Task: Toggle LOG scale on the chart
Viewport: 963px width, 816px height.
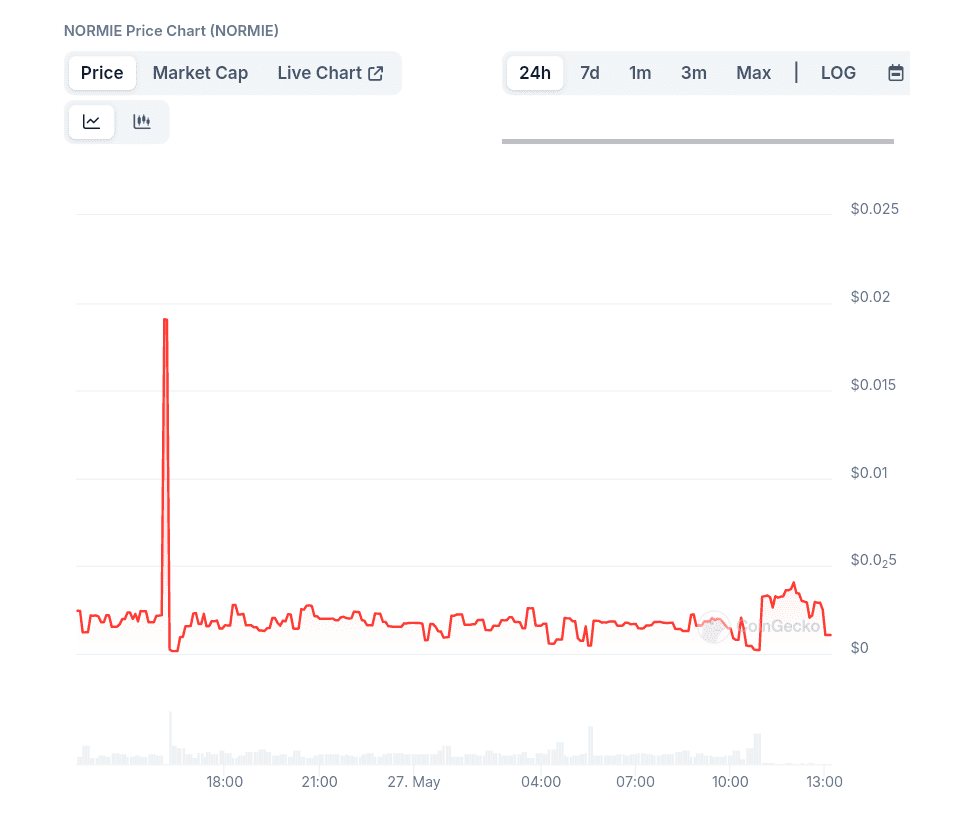Action: tap(838, 73)
